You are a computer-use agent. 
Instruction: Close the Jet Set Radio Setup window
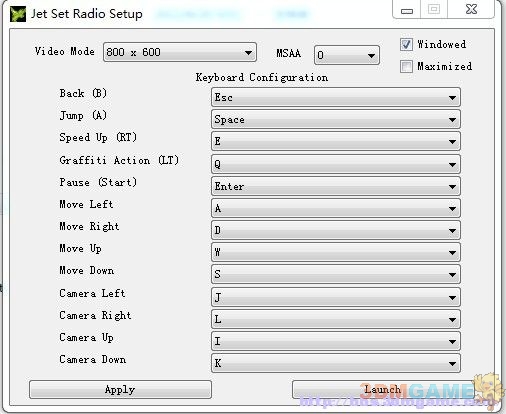point(471,9)
